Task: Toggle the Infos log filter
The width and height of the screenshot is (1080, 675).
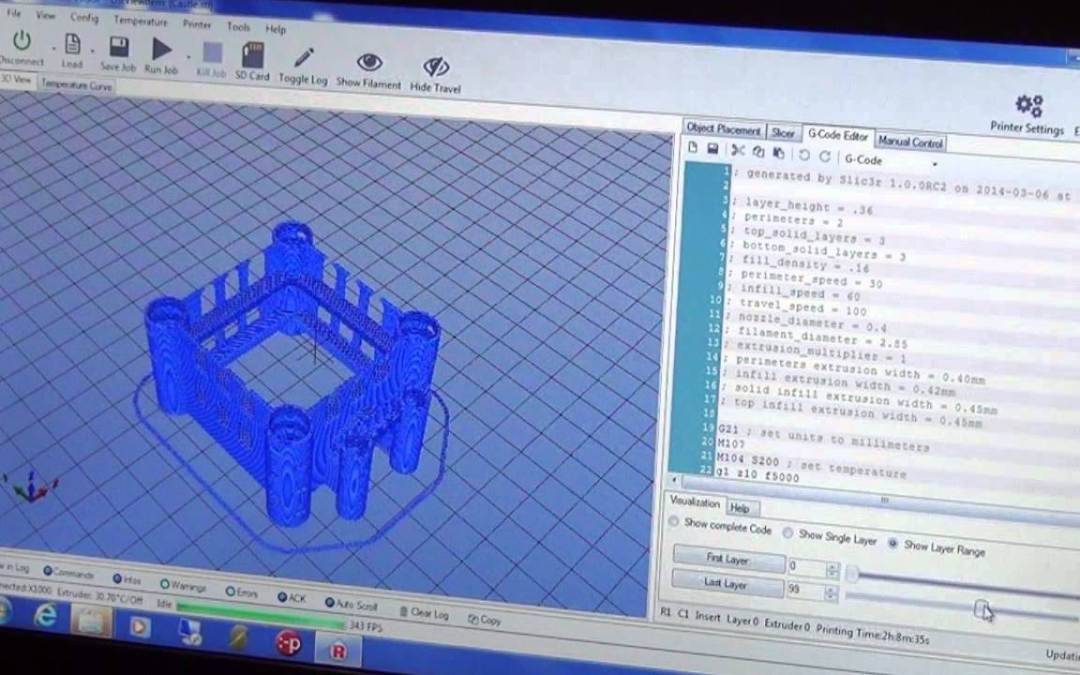Action: point(127,580)
